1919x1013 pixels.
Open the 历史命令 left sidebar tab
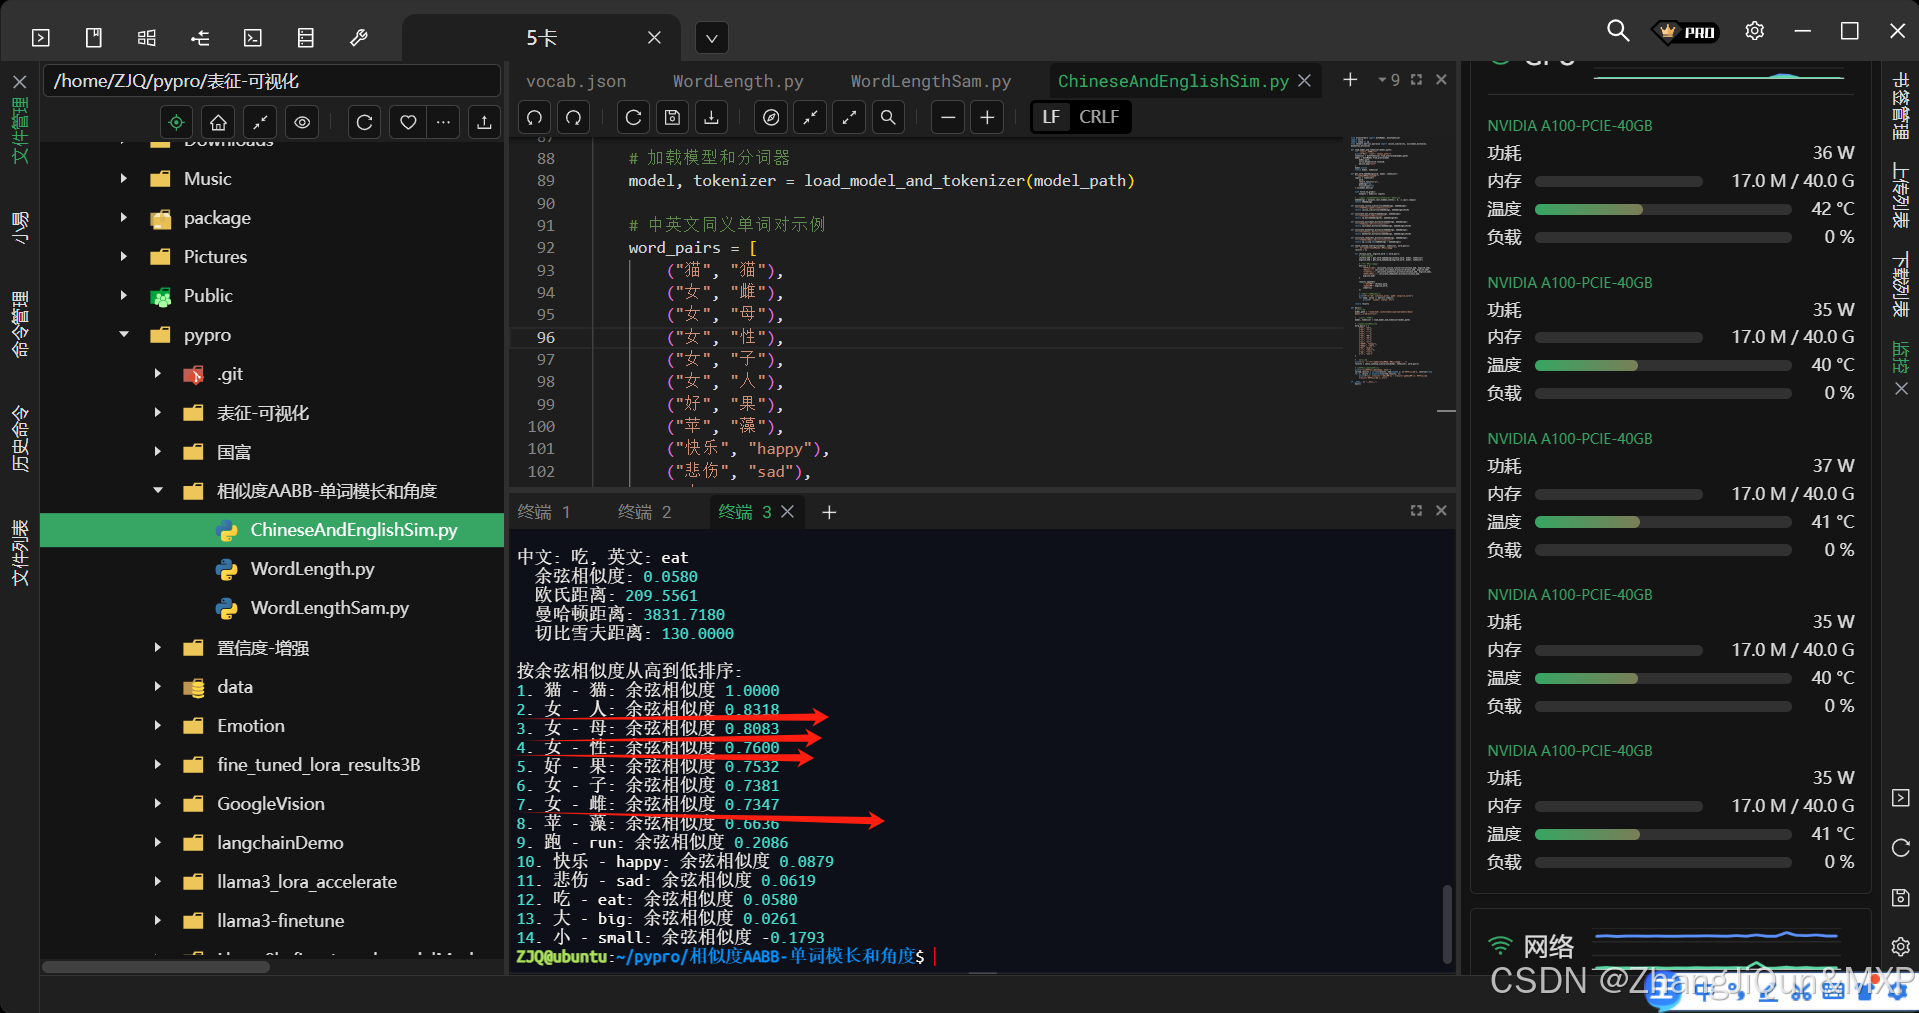click(20, 438)
